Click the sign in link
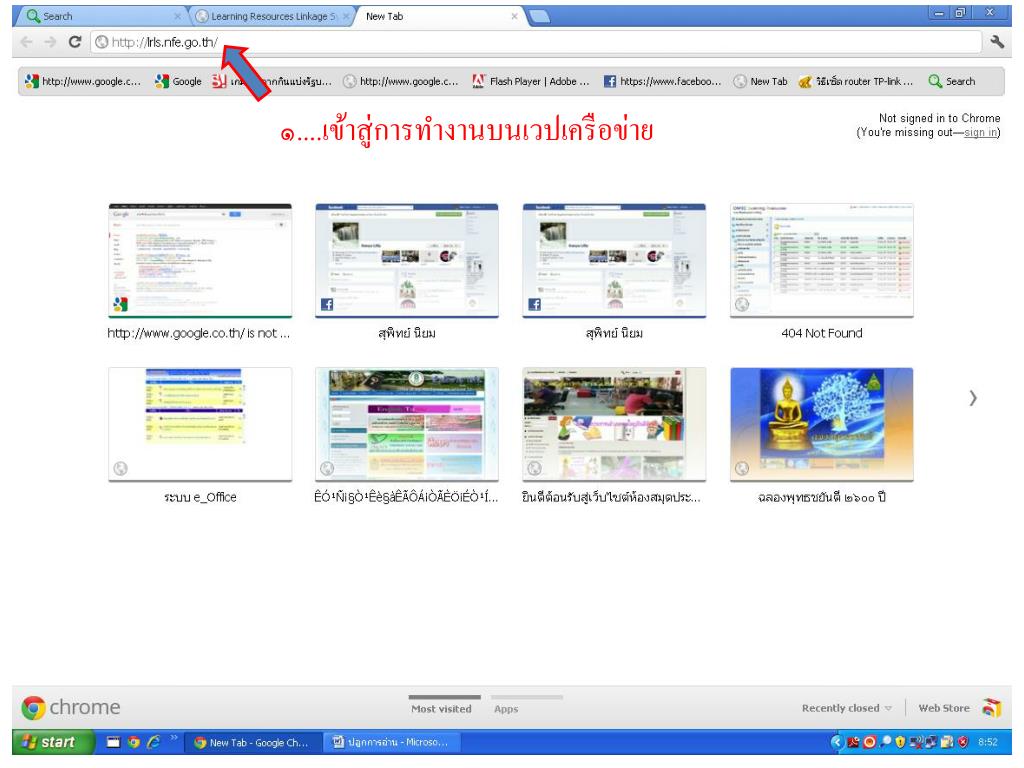The width and height of the screenshot is (1024, 768). pyautogui.click(x=980, y=133)
